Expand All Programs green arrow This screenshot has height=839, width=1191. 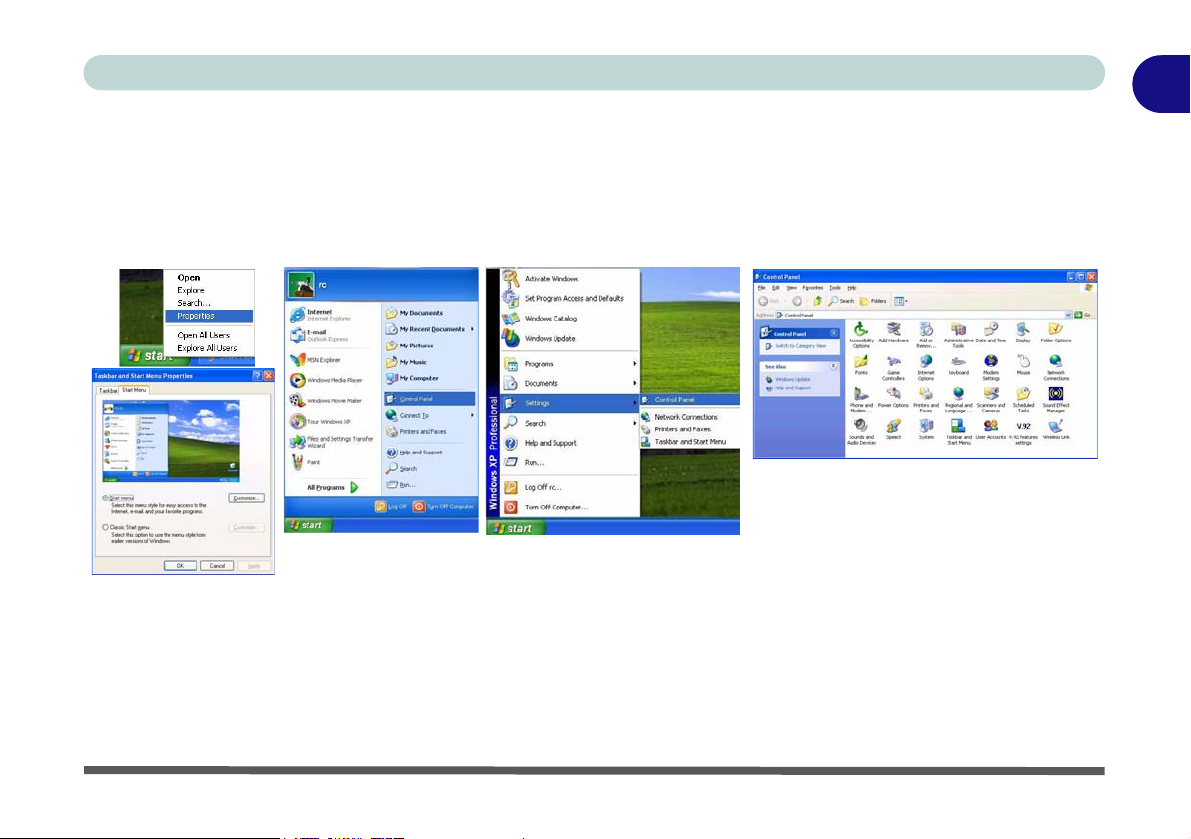point(354,487)
